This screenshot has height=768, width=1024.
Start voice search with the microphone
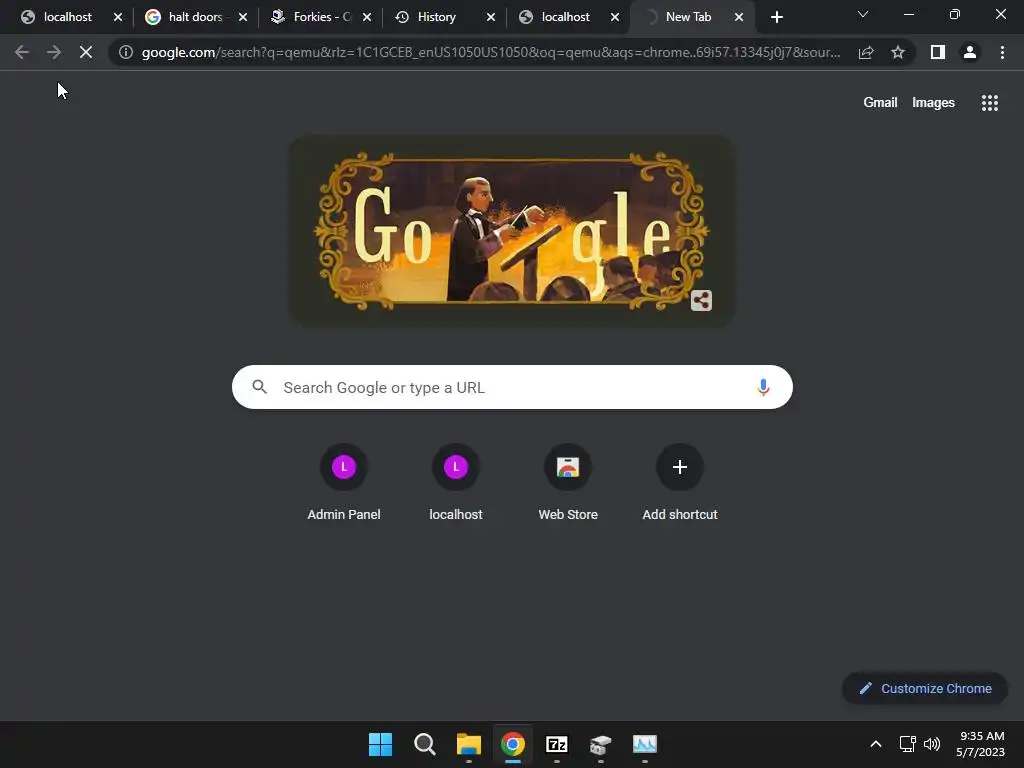[x=763, y=387]
